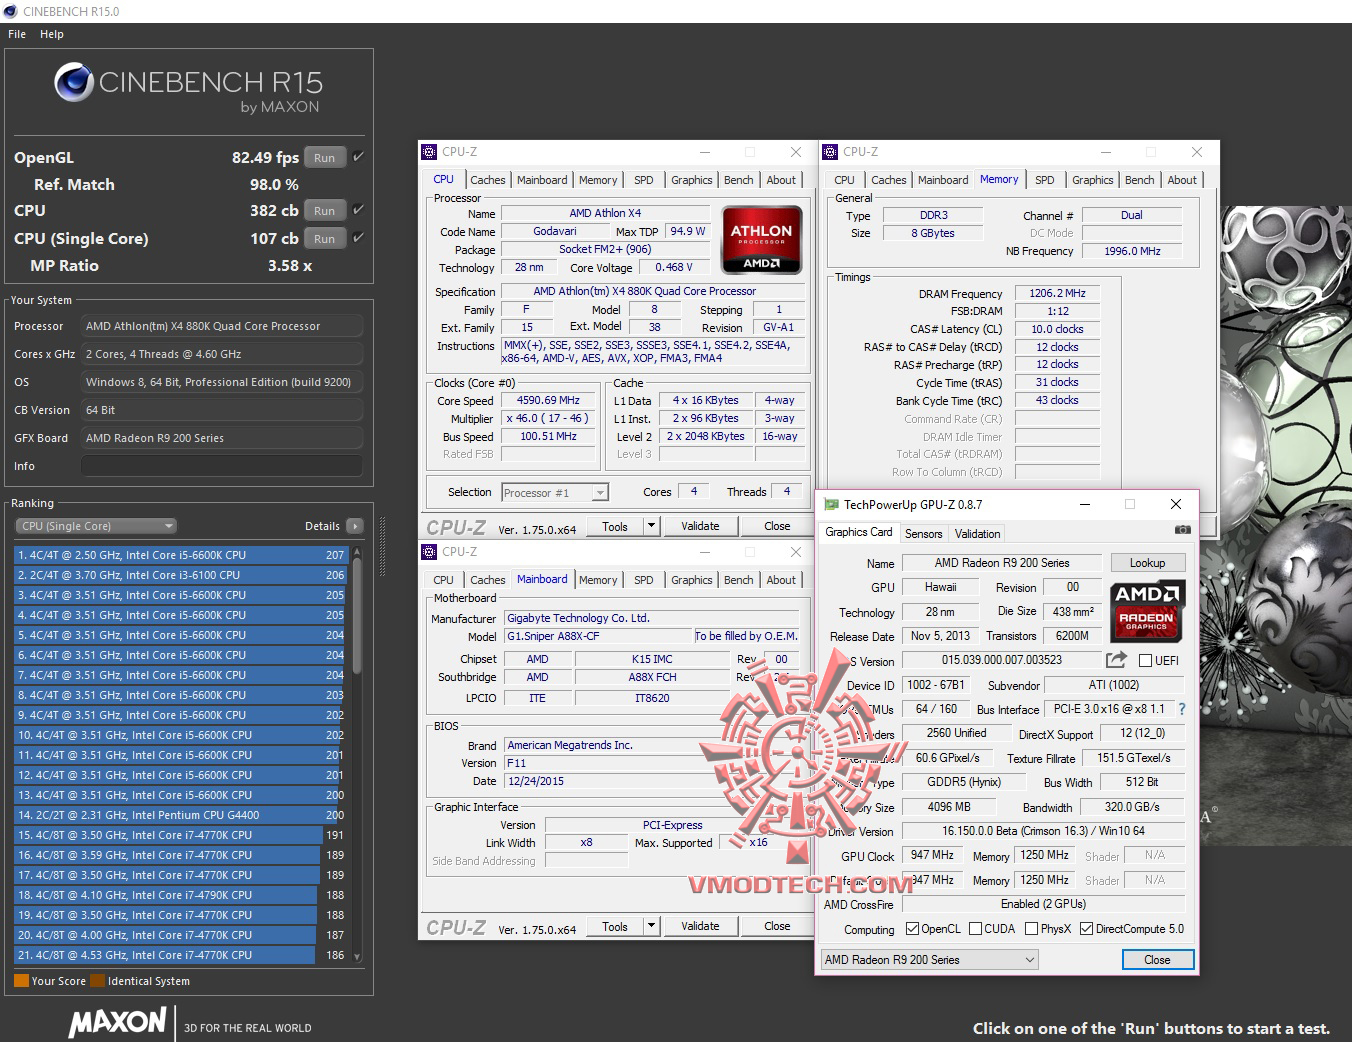
Task: Open the AMD Radeon R9 200 Series GPU dropdown
Action: tap(929, 960)
